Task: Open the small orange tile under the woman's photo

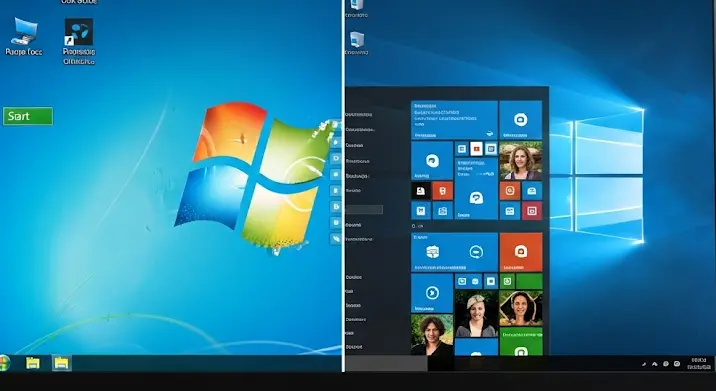Action: point(510,190)
